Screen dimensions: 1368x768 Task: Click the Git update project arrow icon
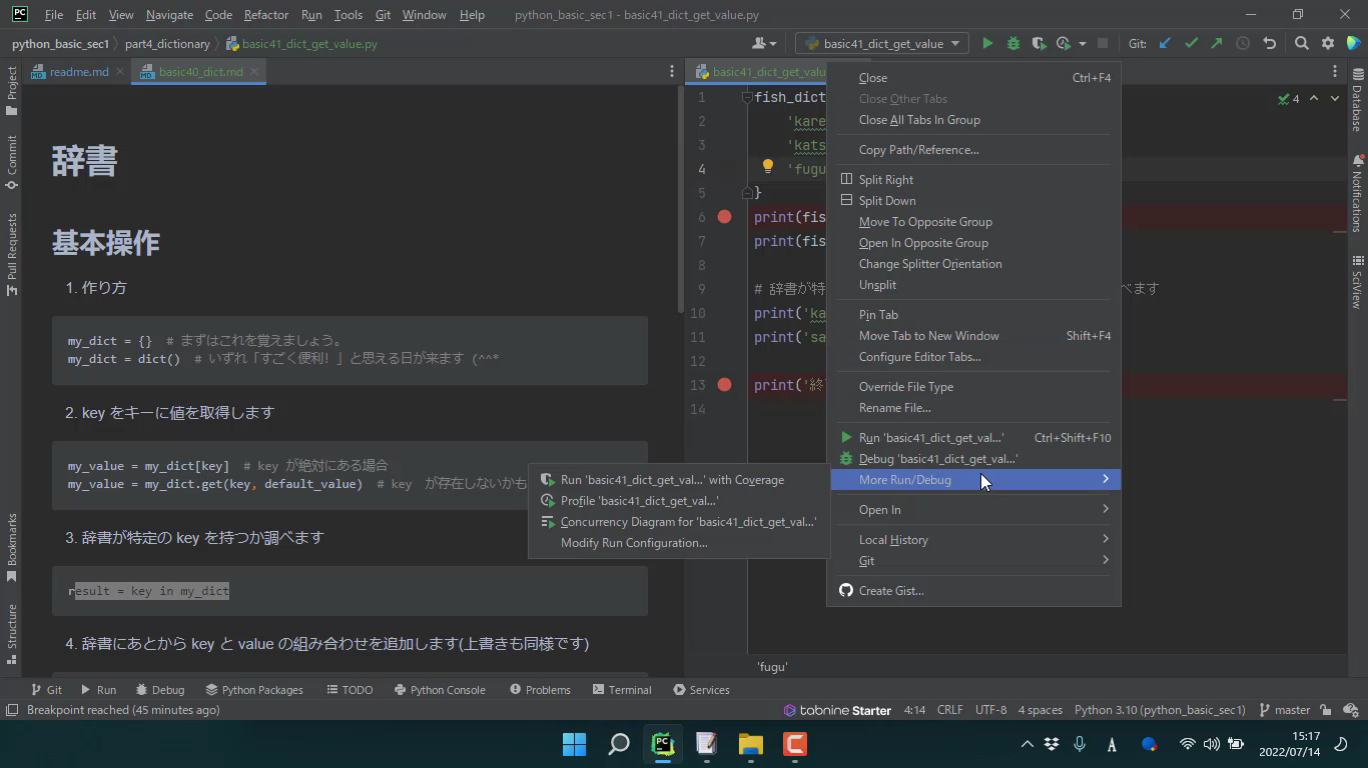click(1165, 44)
